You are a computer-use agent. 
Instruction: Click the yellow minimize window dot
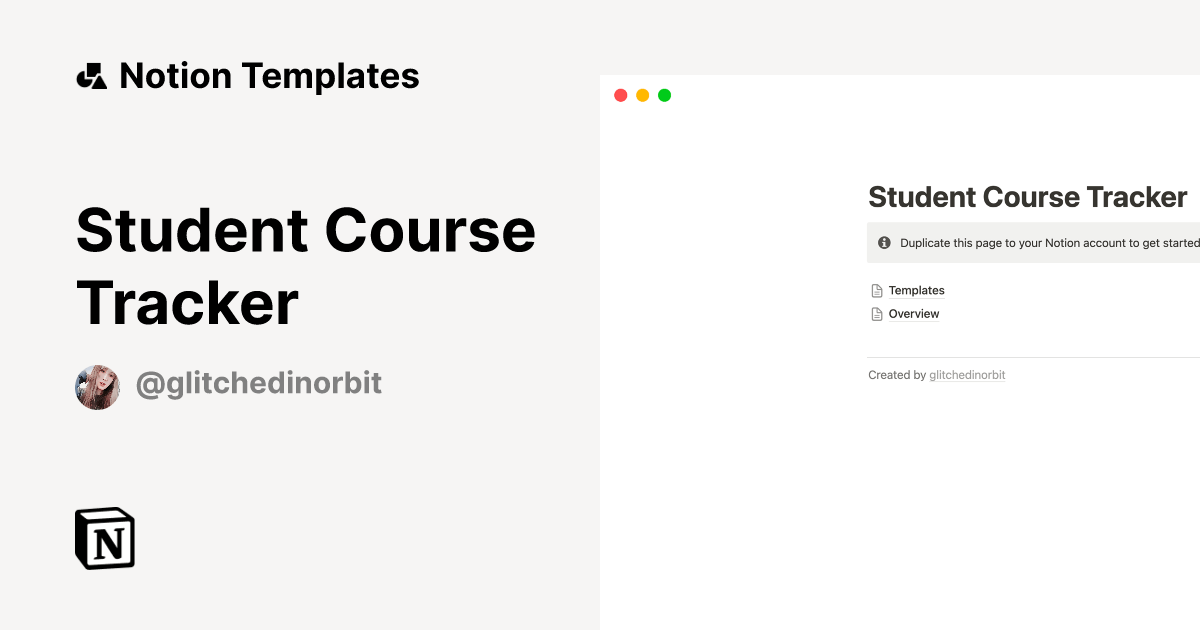click(x=642, y=95)
